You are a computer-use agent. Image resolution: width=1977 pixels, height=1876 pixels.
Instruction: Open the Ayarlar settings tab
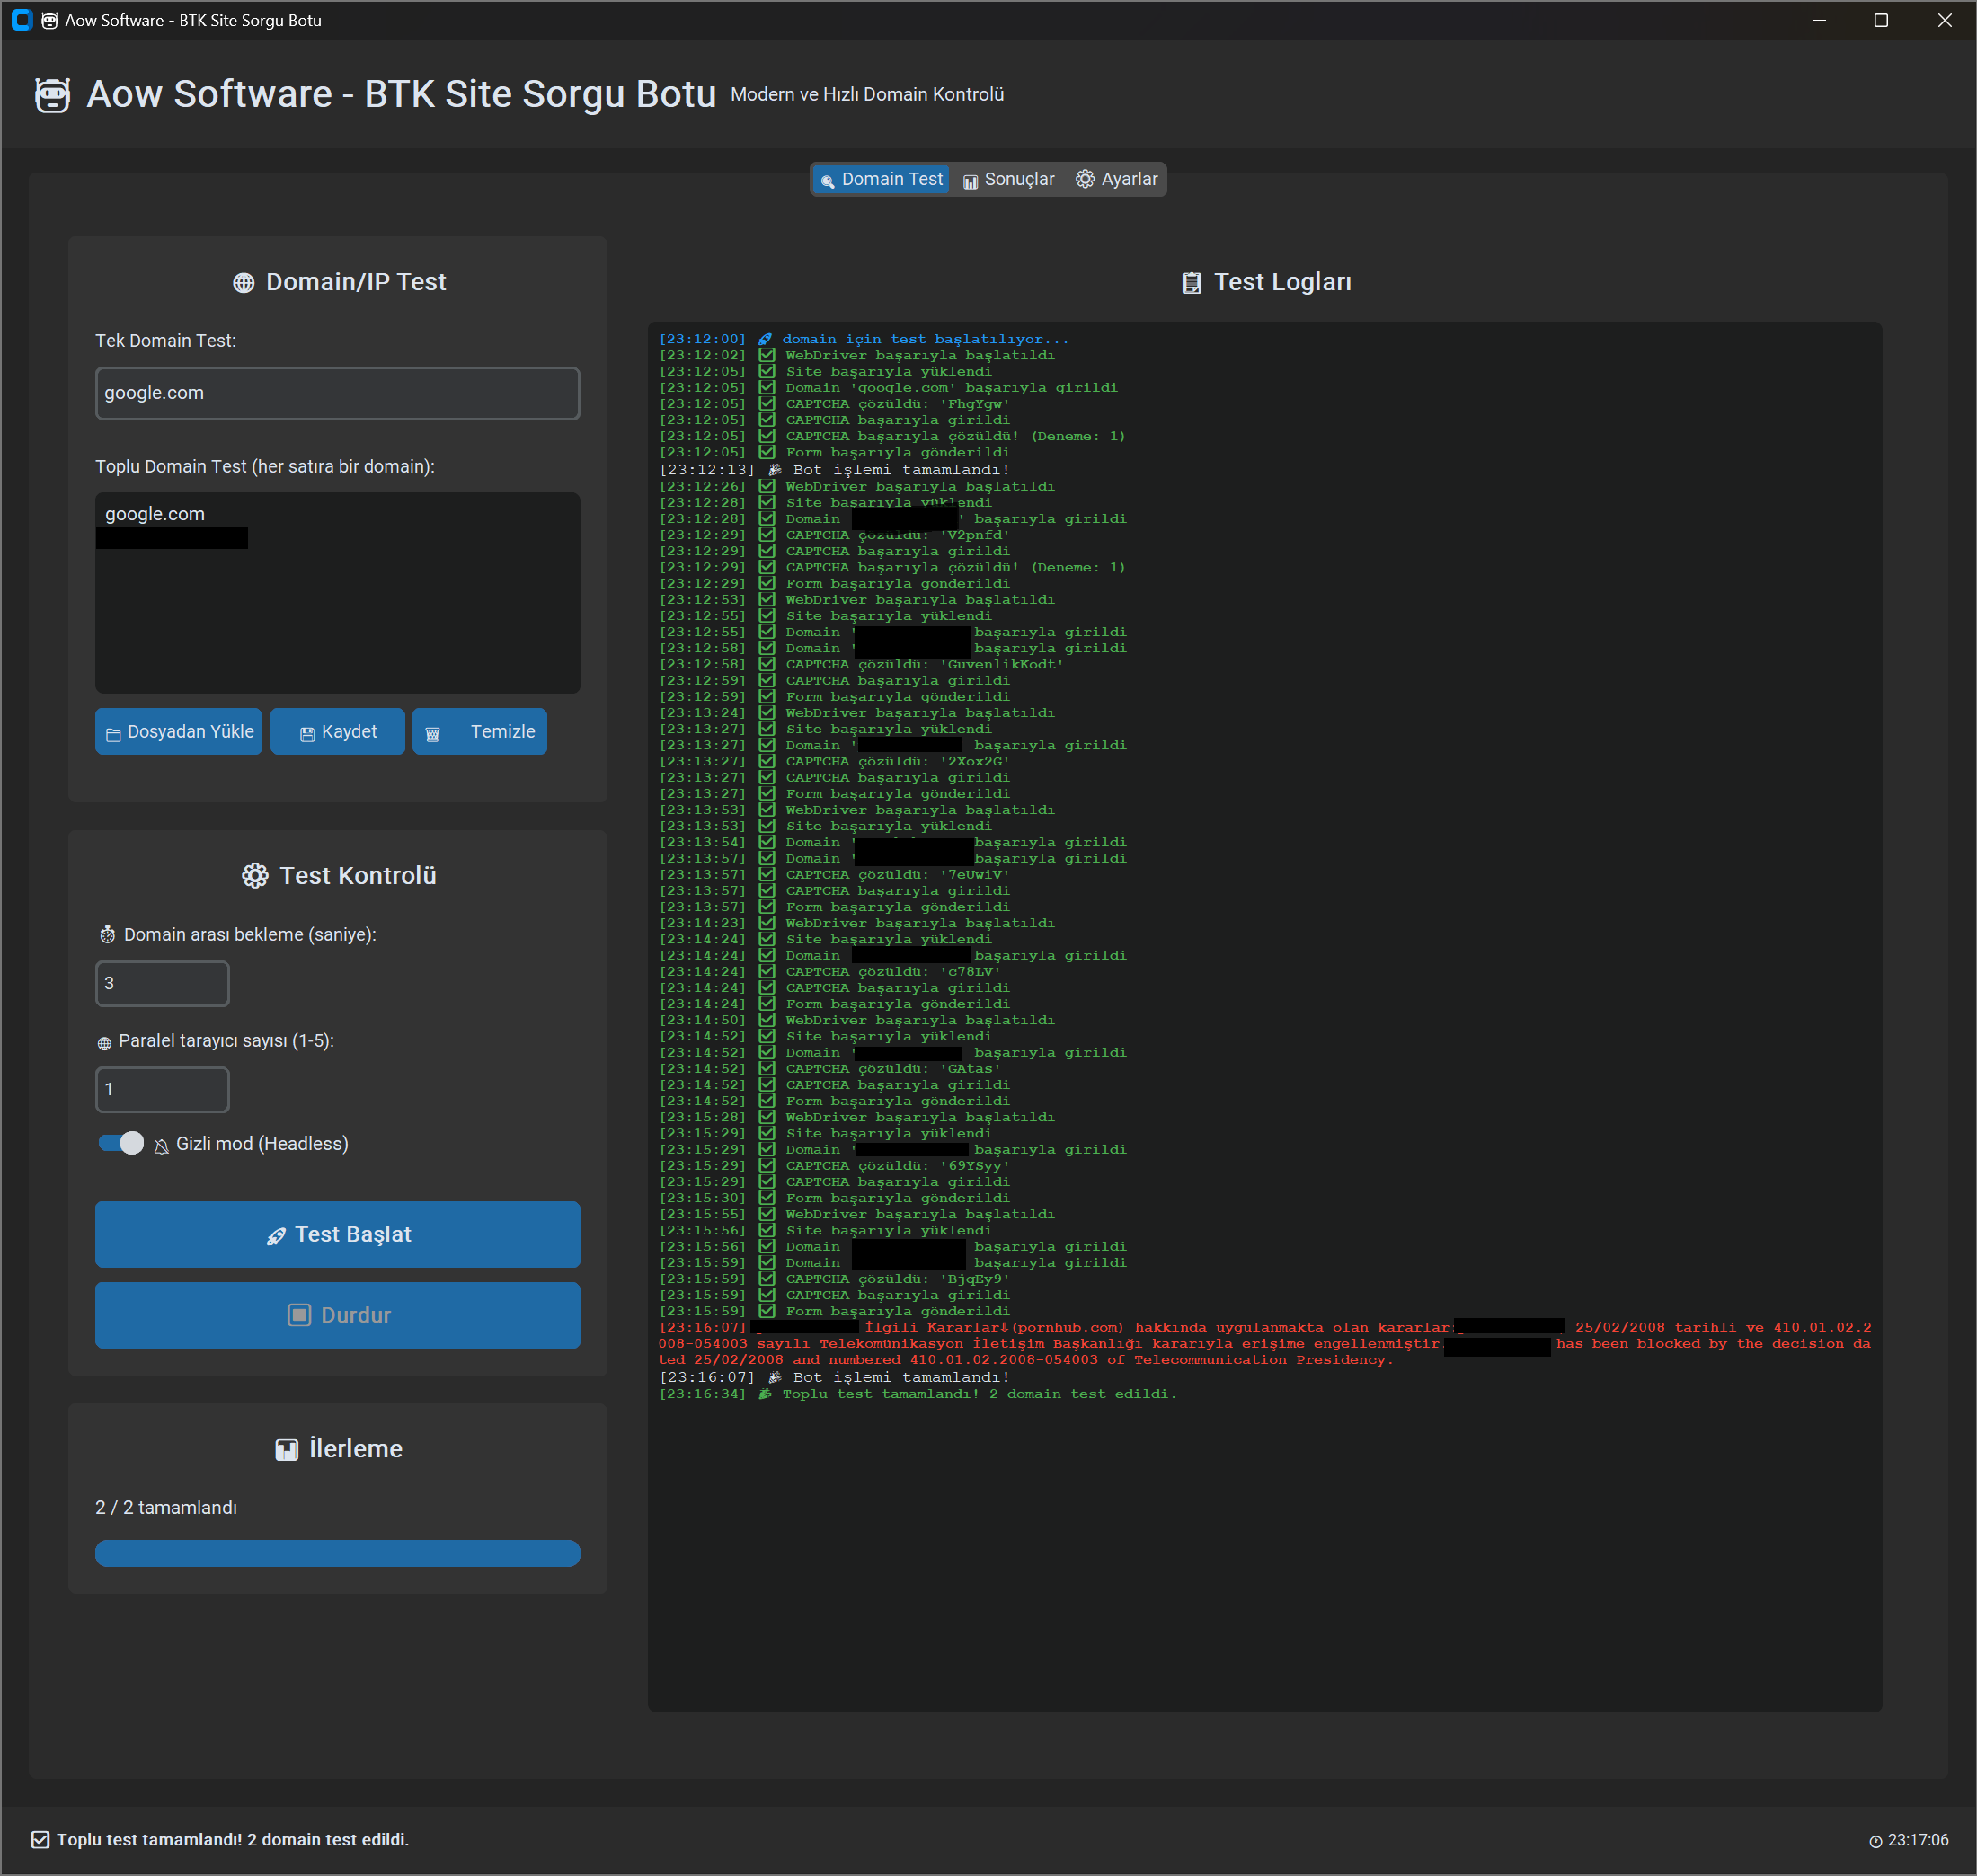click(x=1116, y=180)
